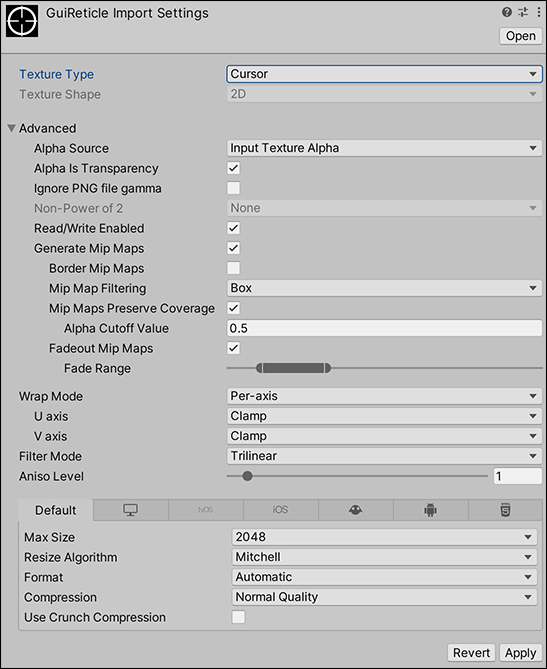The image size is (547, 669).
Task: Open the V axis dropdown
Action: pyautogui.click(x=384, y=436)
